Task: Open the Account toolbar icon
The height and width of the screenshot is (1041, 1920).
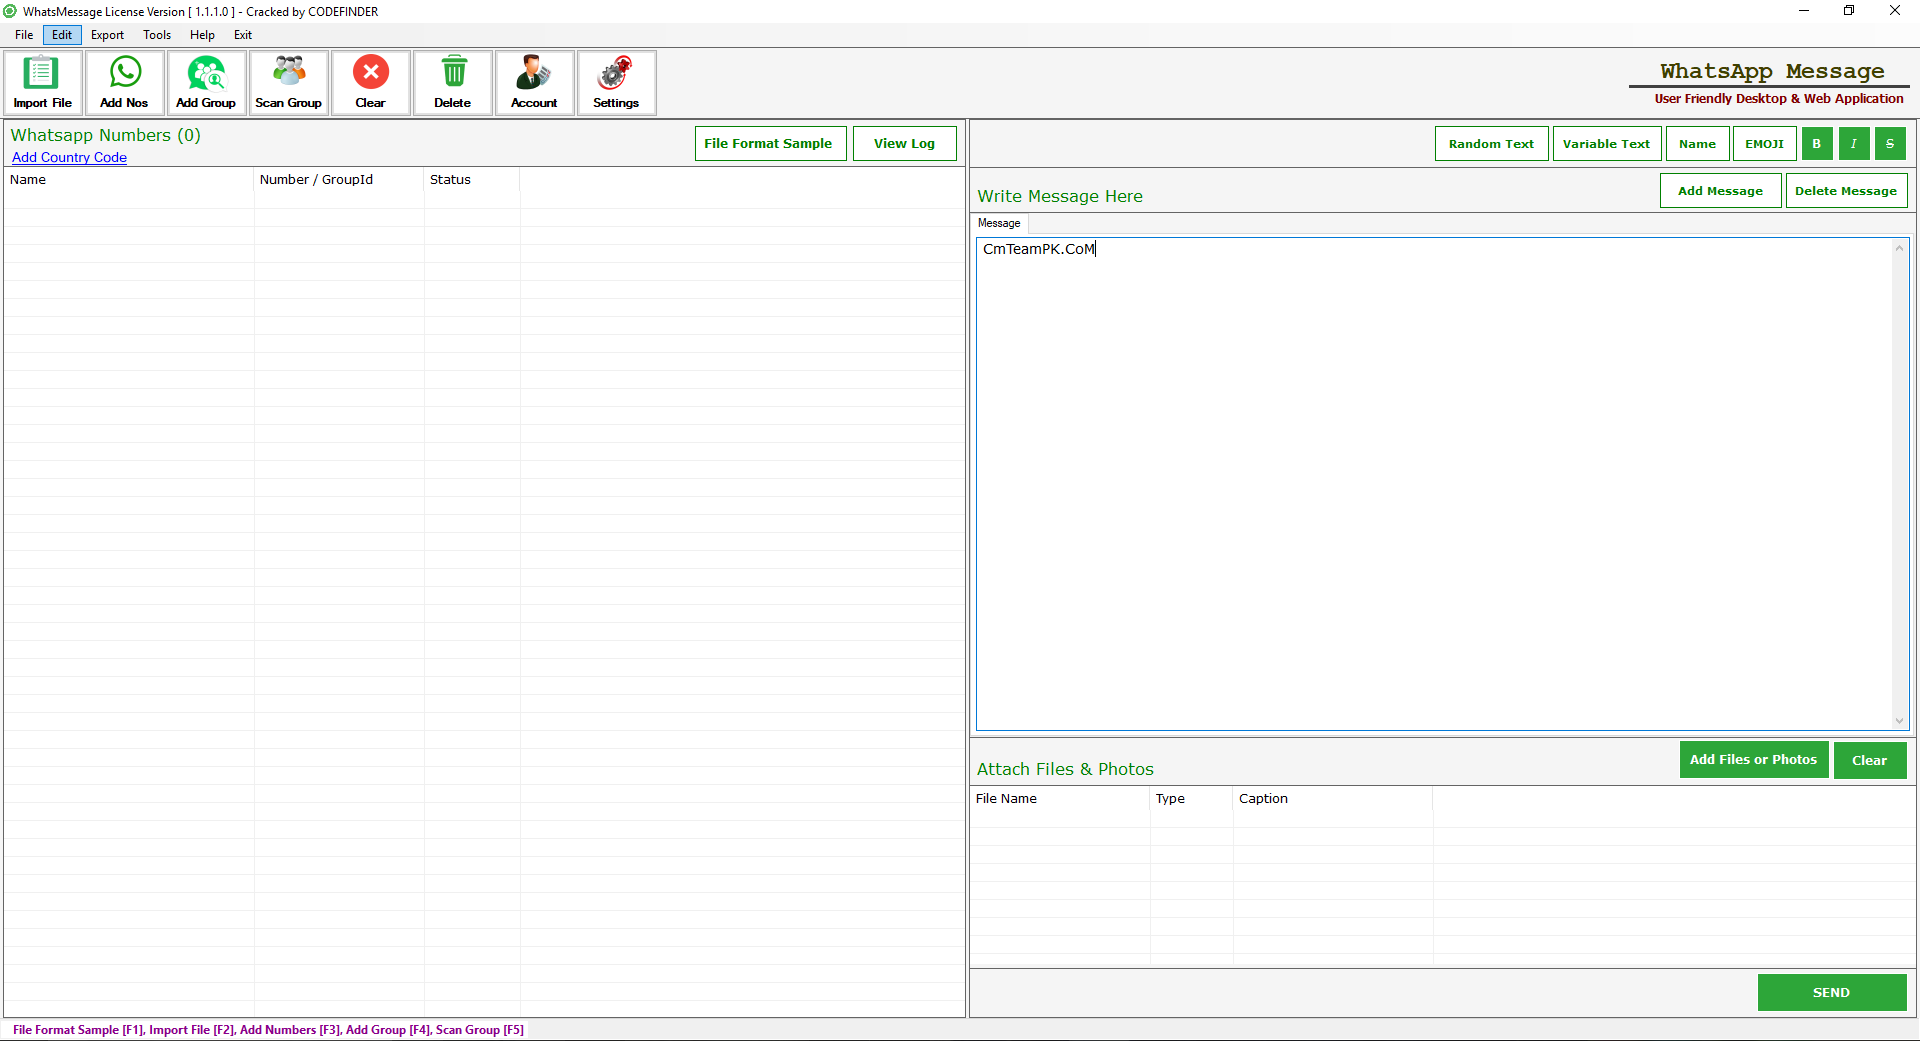Action: 535,83
